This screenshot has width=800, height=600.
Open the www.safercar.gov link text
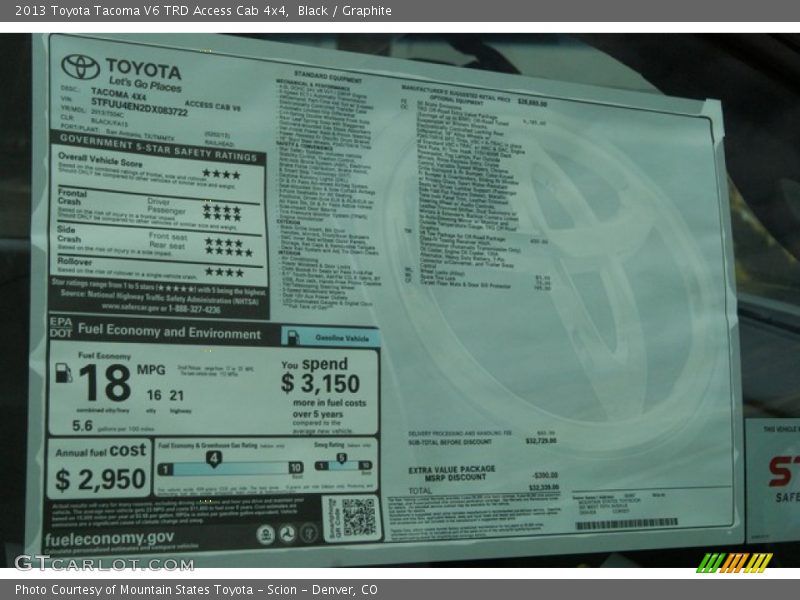pos(130,307)
